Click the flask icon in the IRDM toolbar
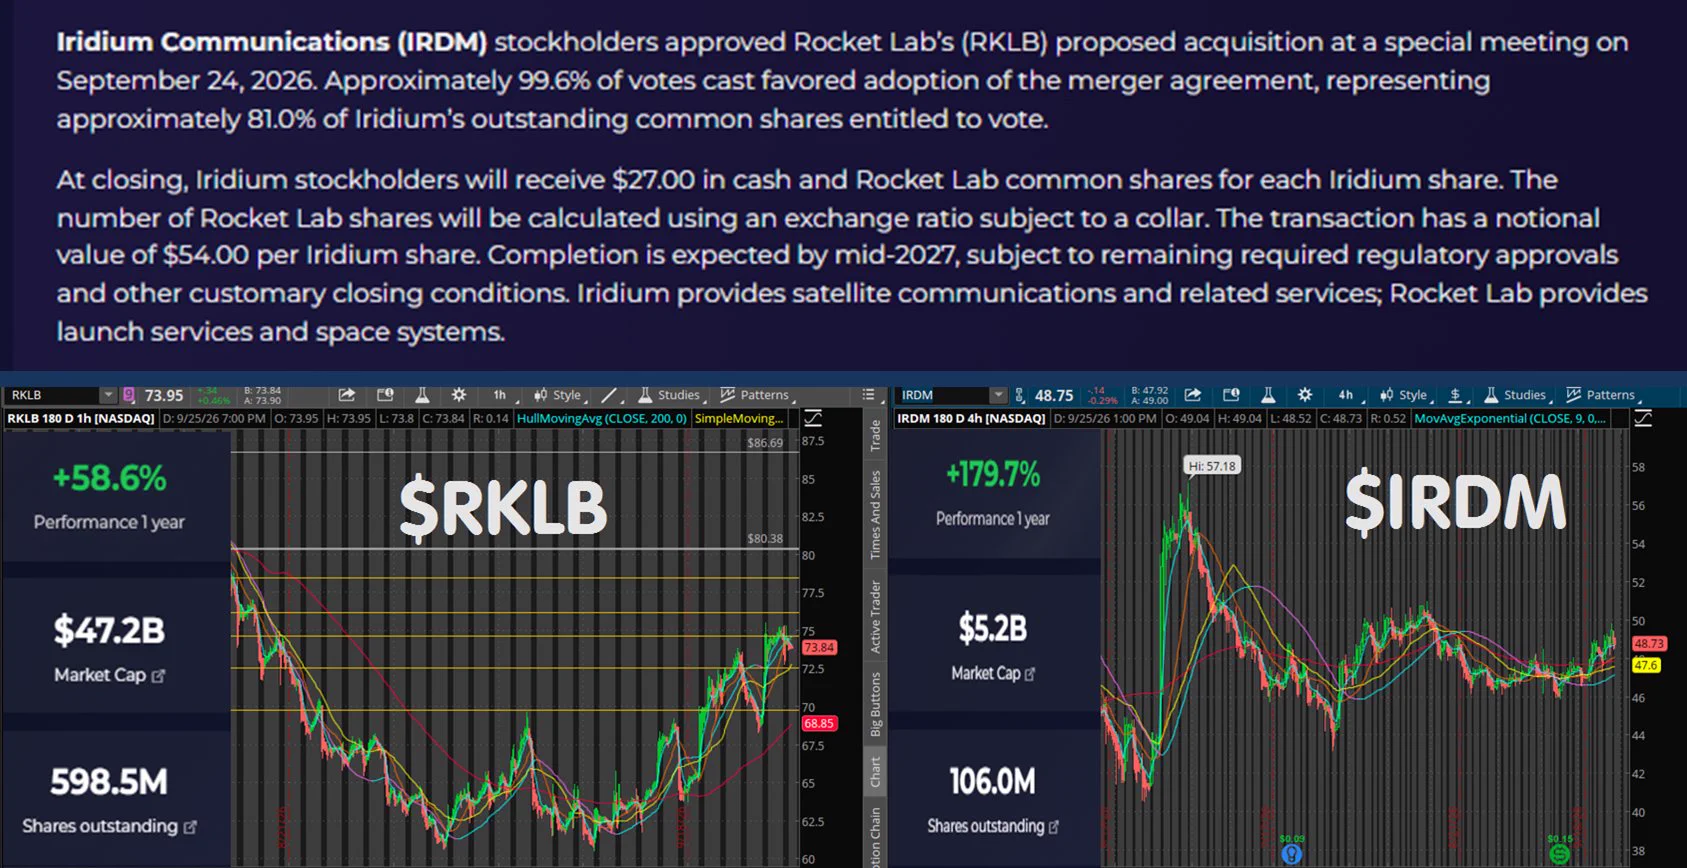 (1268, 395)
